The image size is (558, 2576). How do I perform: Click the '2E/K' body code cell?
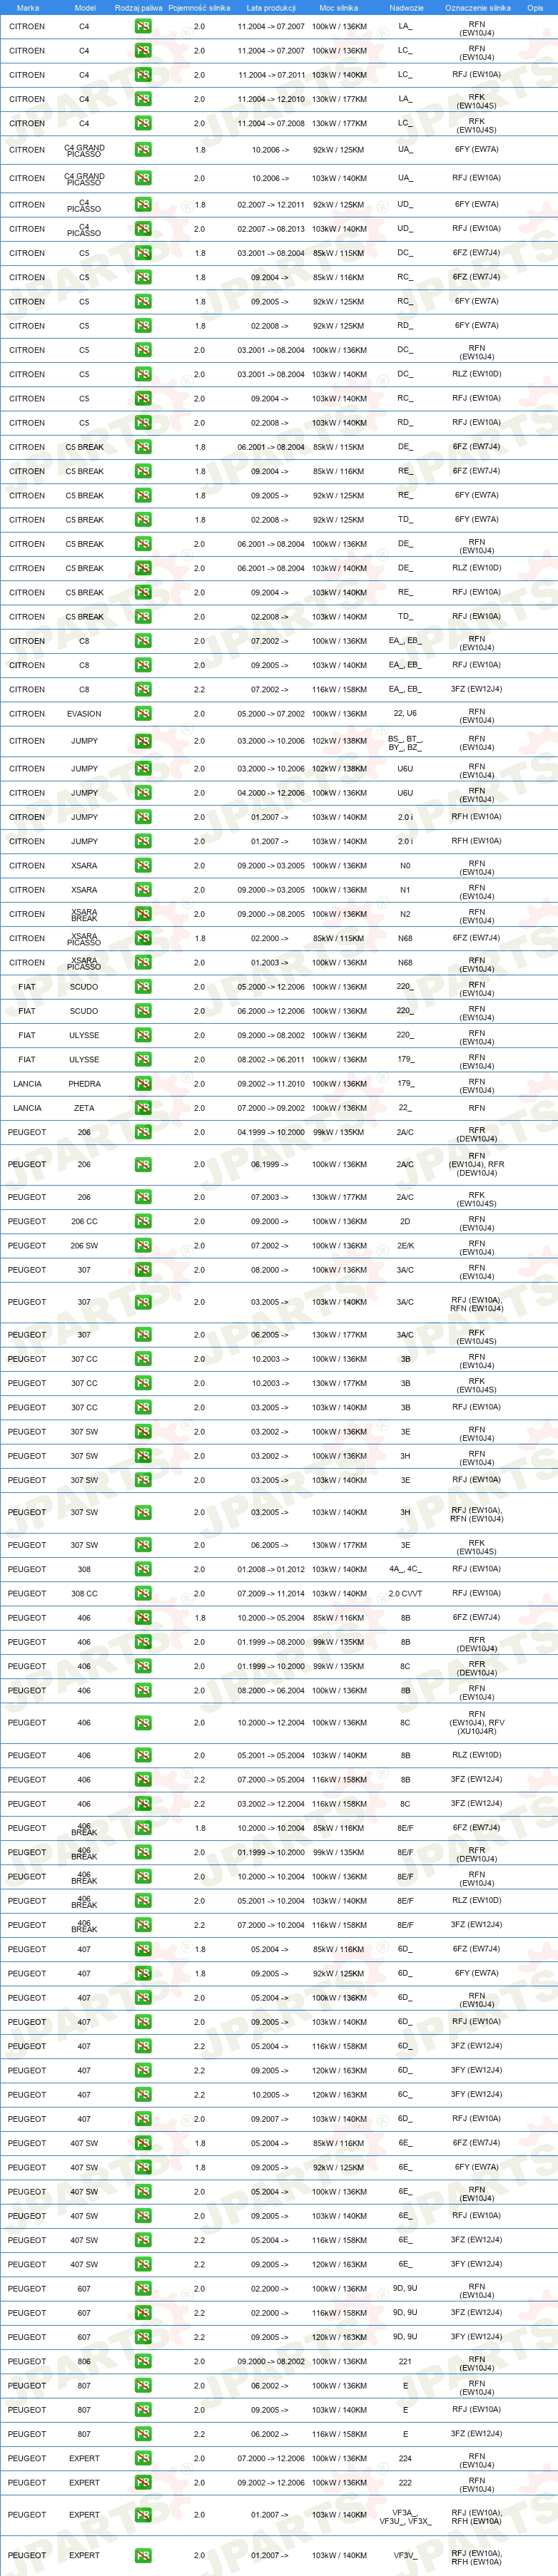pyautogui.click(x=405, y=1246)
